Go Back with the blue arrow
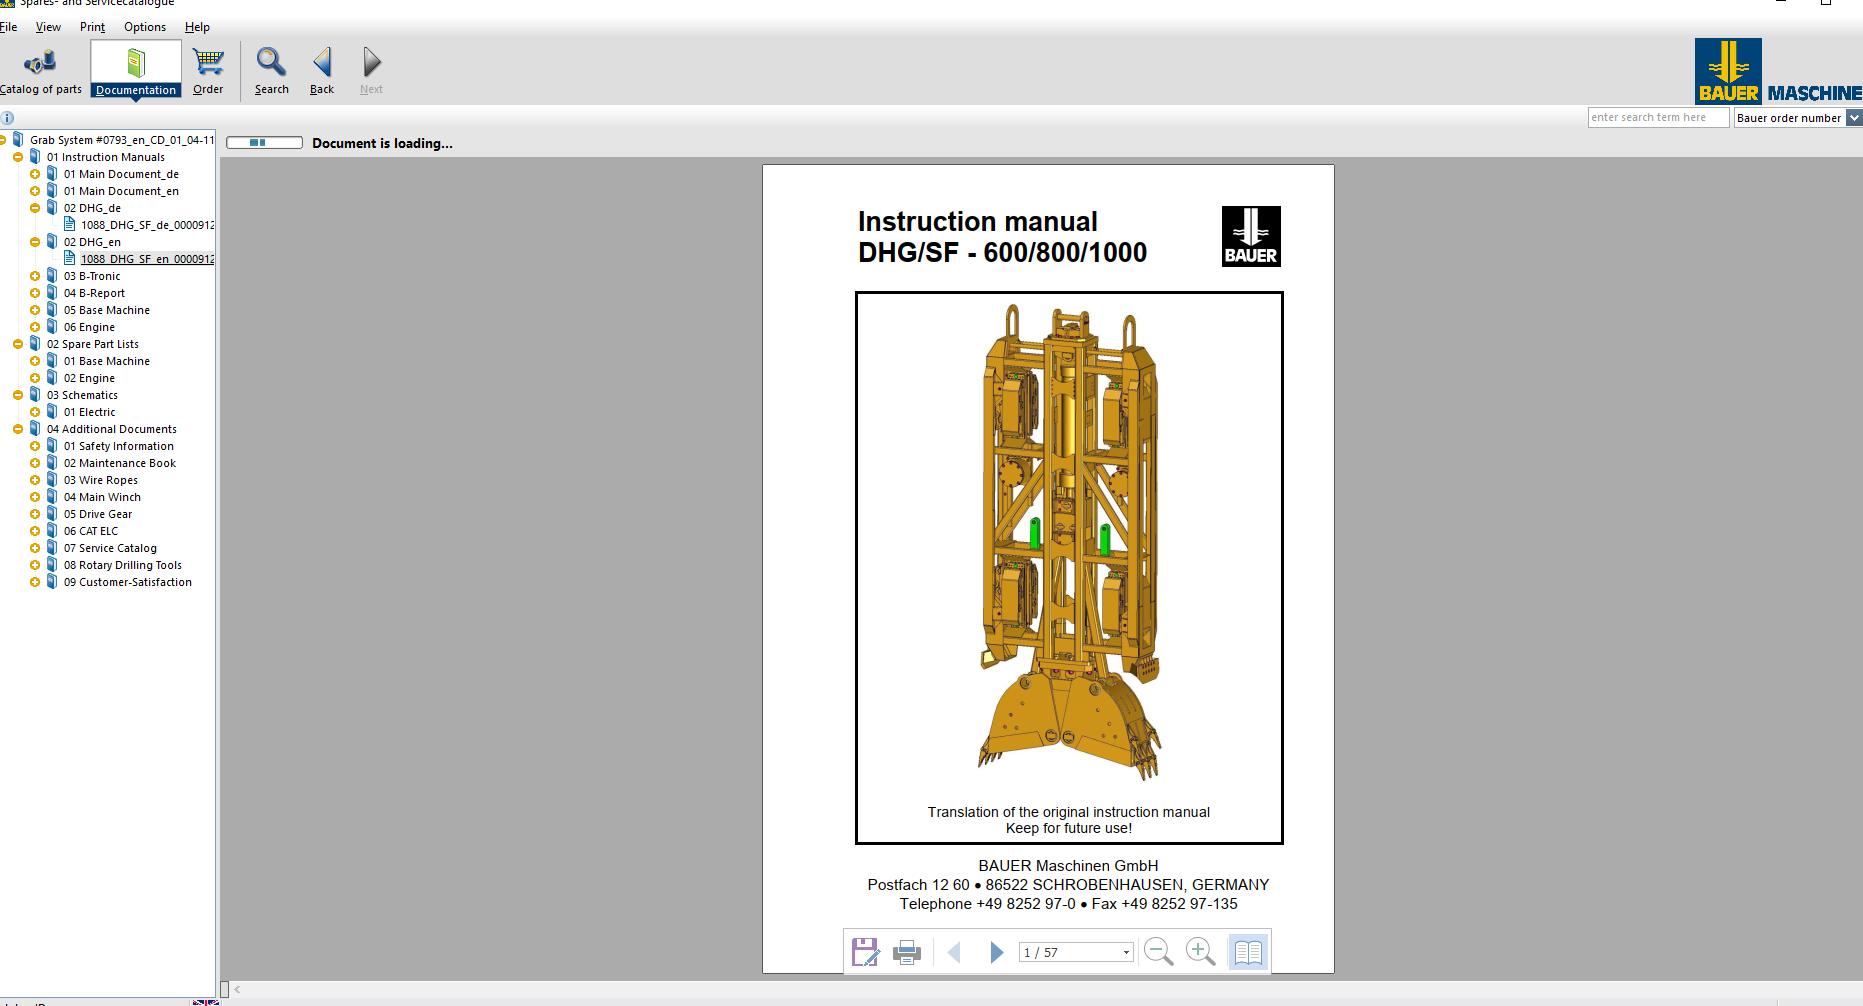Image resolution: width=1863 pixels, height=1006 pixels. pyautogui.click(x=322, y=72)
